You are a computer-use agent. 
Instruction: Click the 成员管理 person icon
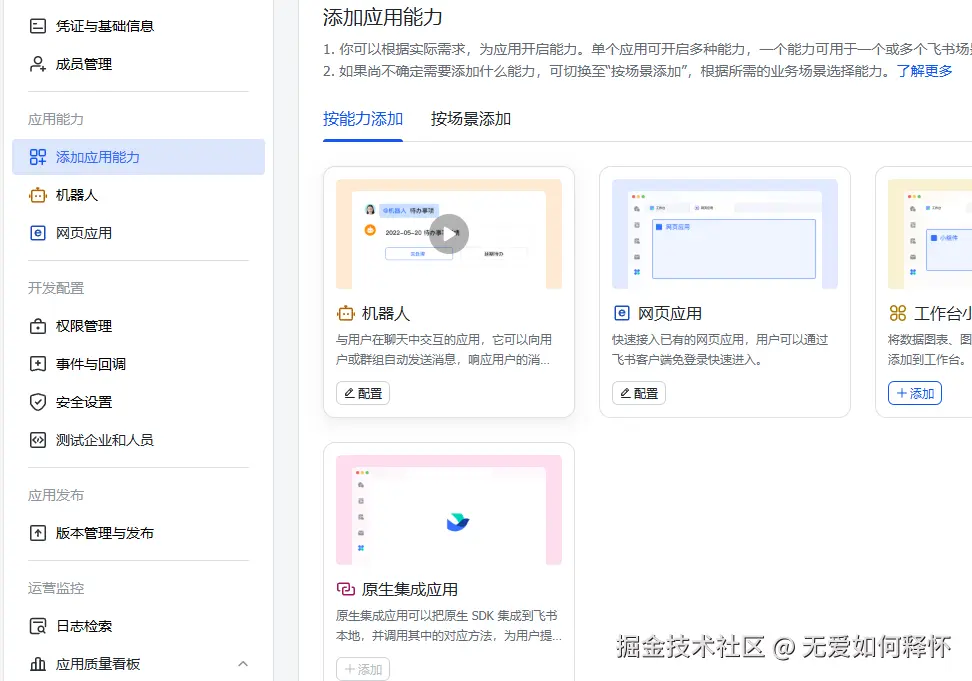(x=38, y=64)
